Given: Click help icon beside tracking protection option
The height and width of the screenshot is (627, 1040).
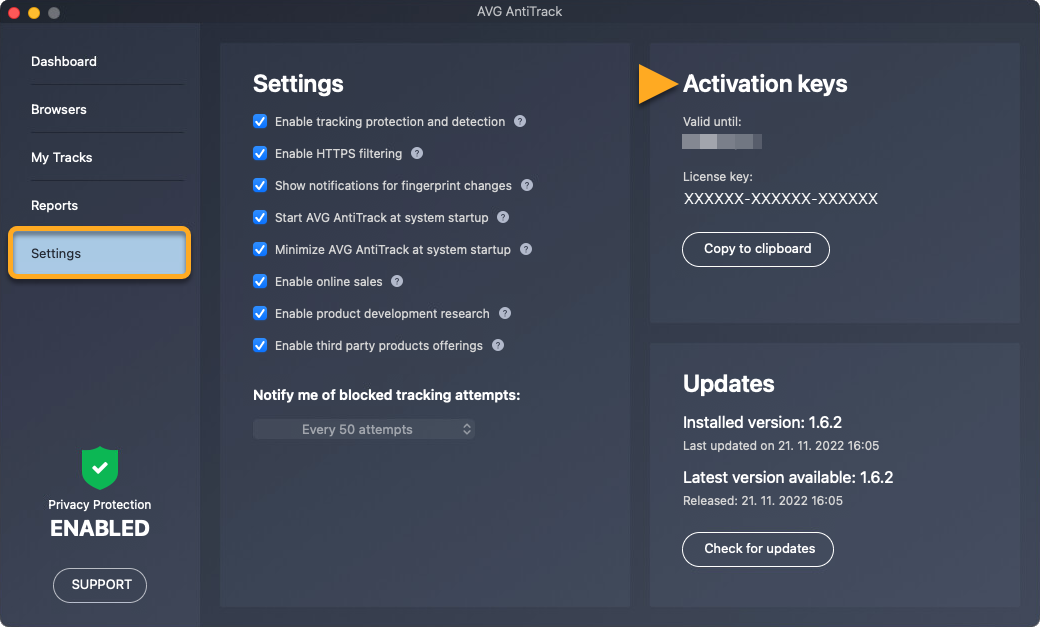Looking at the screenshot, I should [520, 121].
